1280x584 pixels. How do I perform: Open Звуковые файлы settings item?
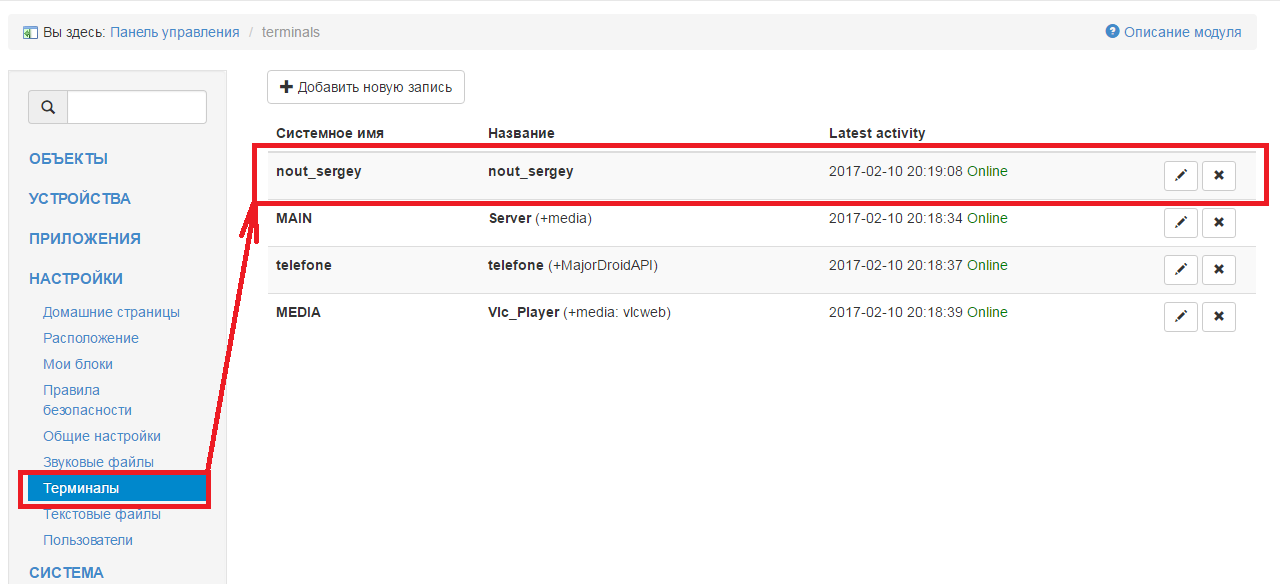[x=98, y=462]
